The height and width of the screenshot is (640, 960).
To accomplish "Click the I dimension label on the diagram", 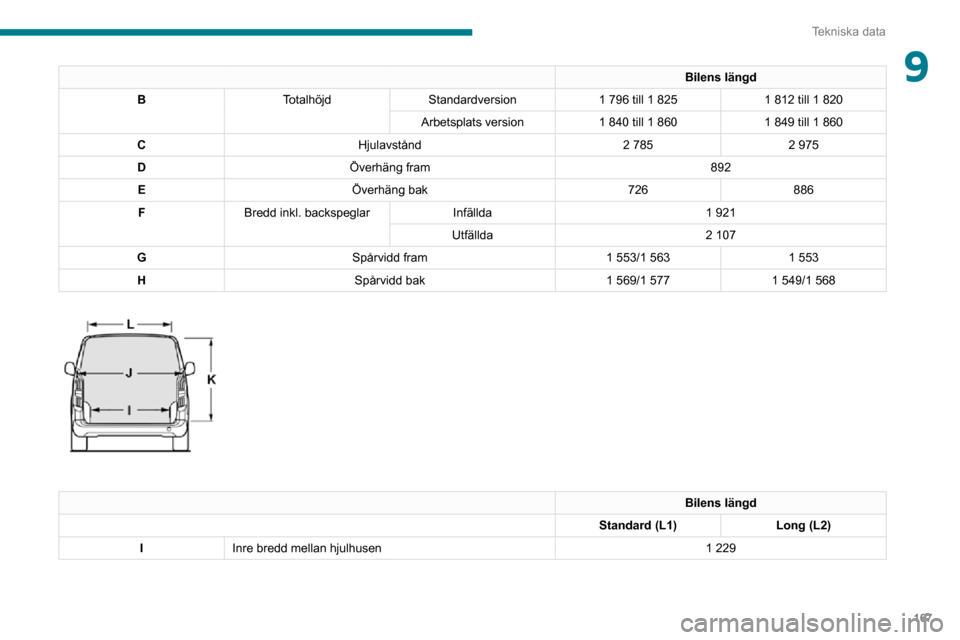I will (129, 410).
